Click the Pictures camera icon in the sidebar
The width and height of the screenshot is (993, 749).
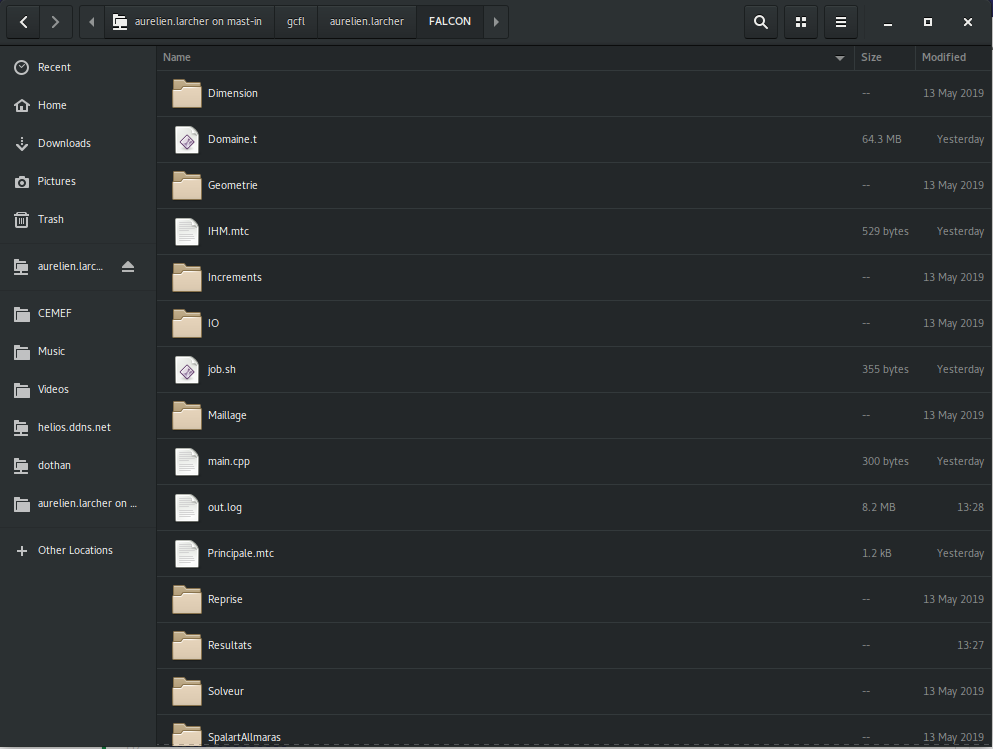point(22,182)
